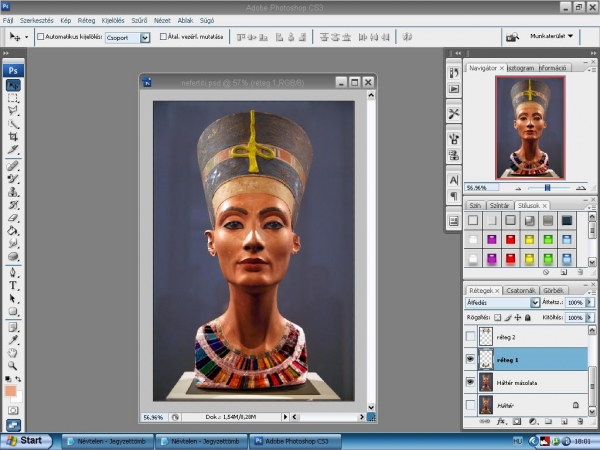Apply the dark teal style swatch
The height and width of the screenshot is (450, 600).
click(567, 220)
